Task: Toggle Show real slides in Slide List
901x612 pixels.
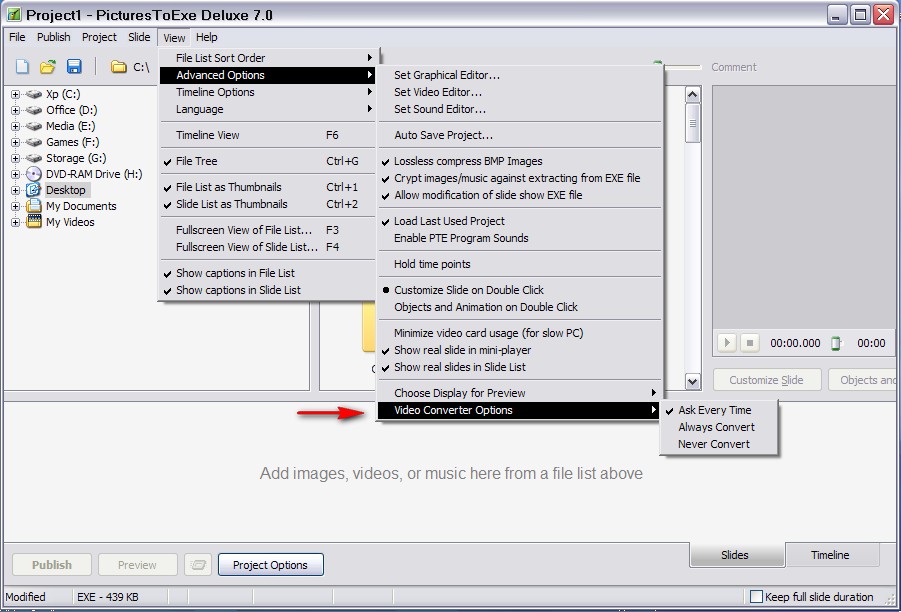Action: tap(519, 367)
